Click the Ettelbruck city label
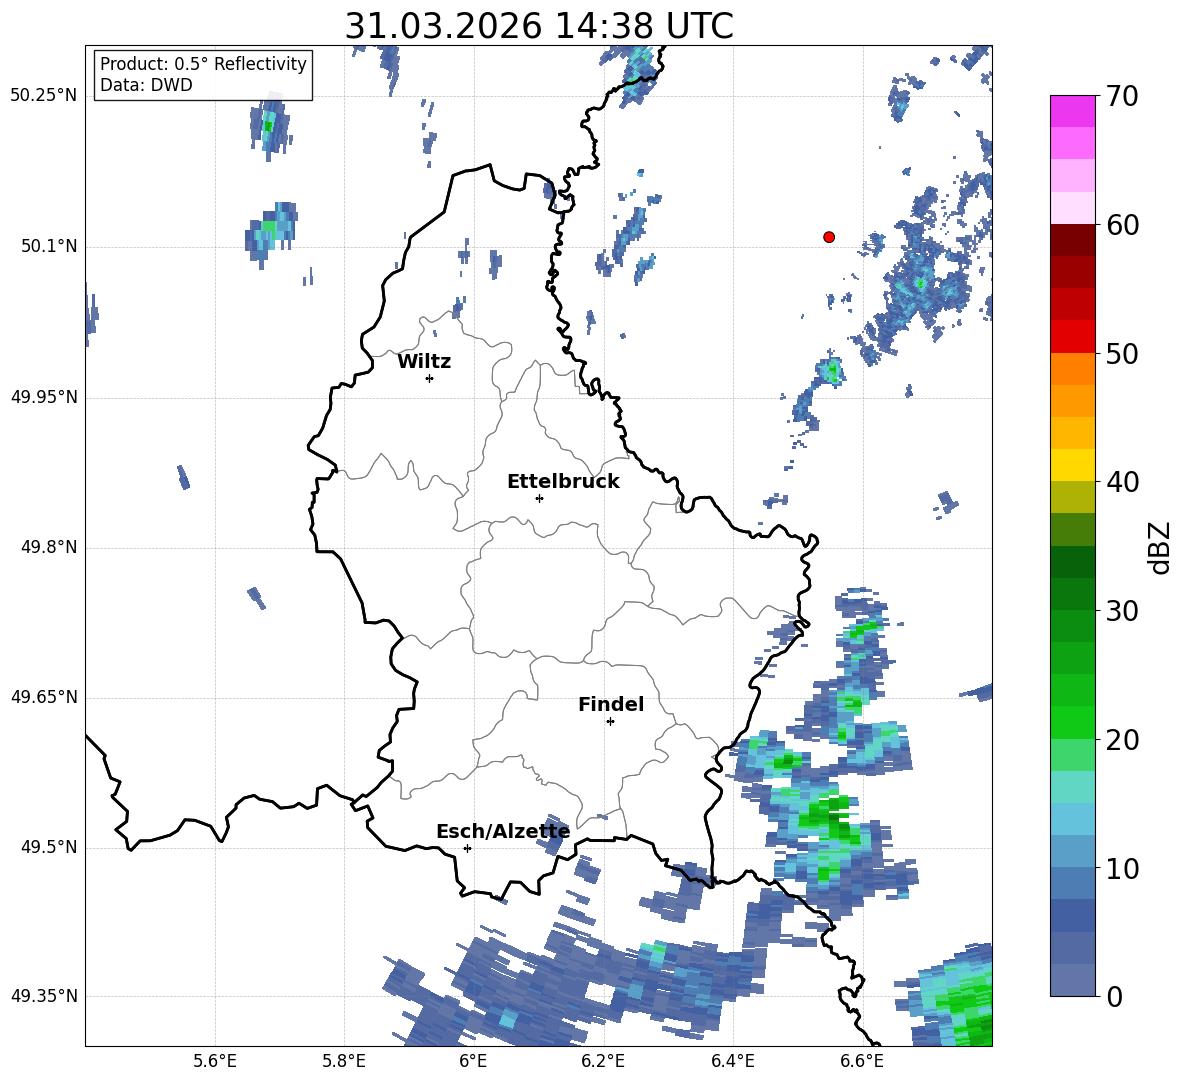1184x1081 pixels. (563, 482)
